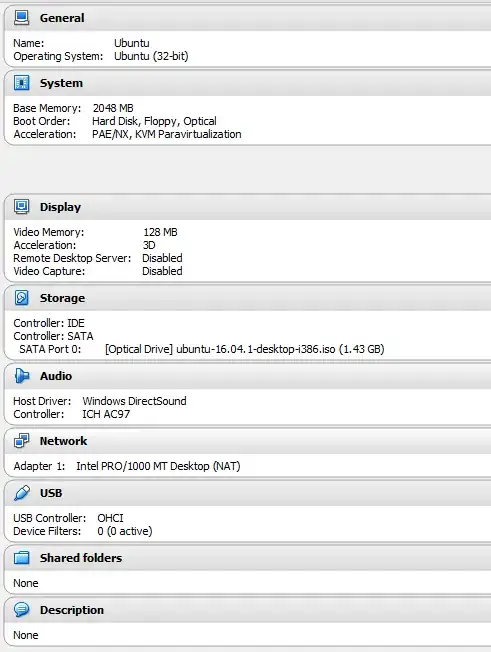The height and width of the screenshot is (652, 491).
Task: Click the ubuntu-16.04.1-desktop-i386.iso optical drive entry
Action: pyautogui.click(x=244, y=349)
